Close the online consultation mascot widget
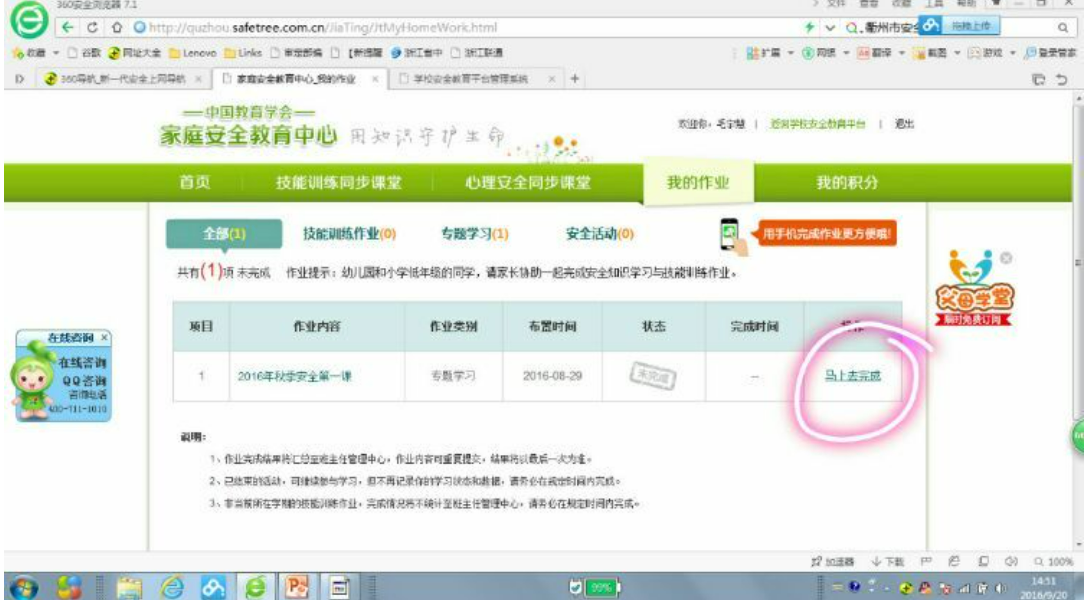Screen dimensions: 1086x600 pyautogui.click(x=105, y=338)
